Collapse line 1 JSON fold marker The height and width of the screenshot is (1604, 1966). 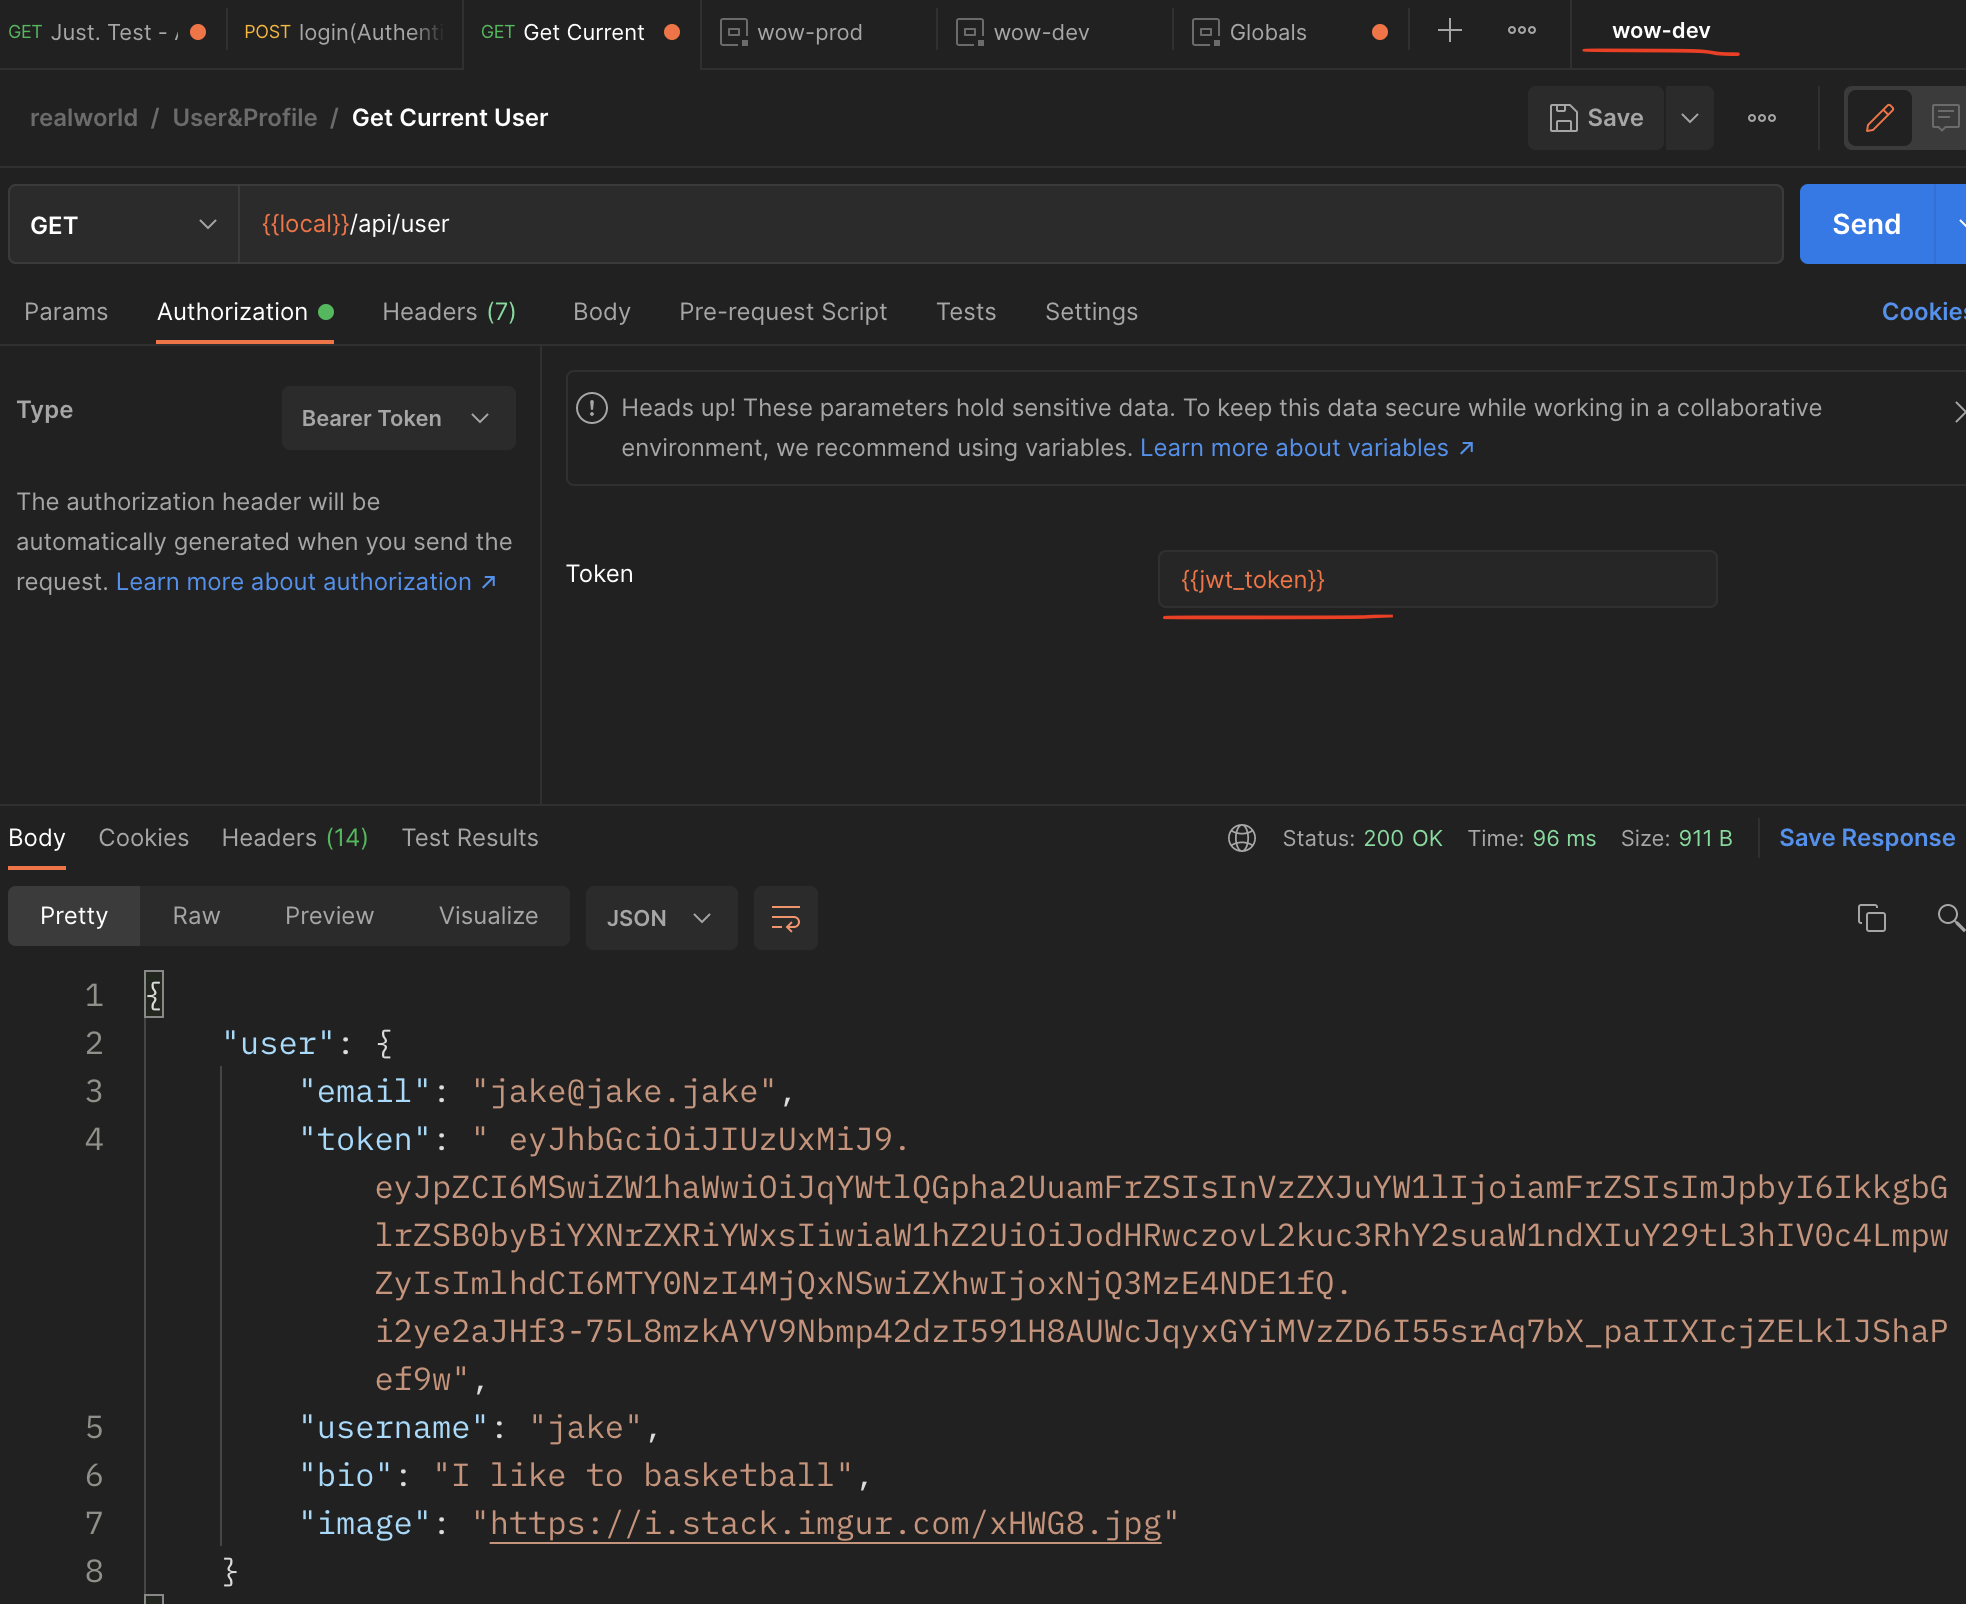[154, 995]
